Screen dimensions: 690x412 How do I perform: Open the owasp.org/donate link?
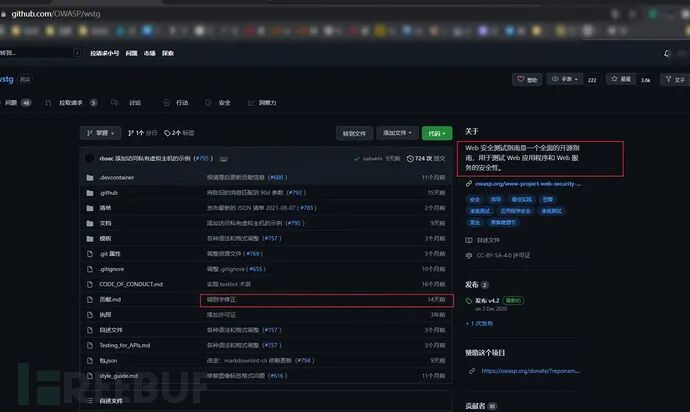530,371
